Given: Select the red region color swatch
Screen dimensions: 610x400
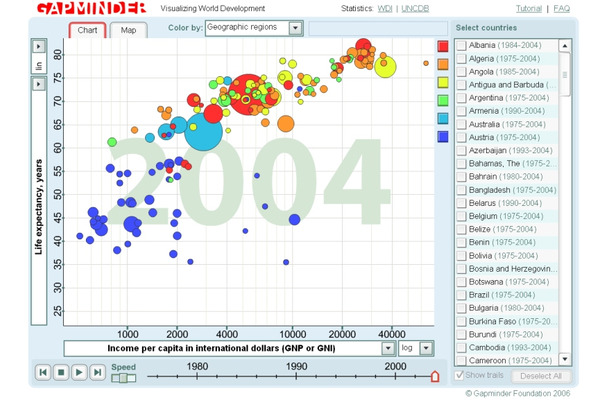Looking at the screenshot, I should click(x=443, y=46).
